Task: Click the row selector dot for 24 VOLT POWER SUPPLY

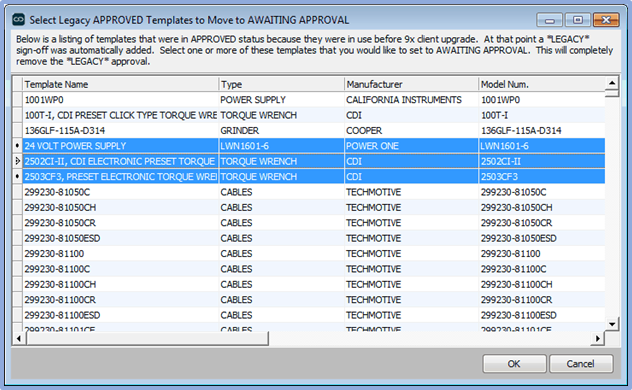Action: click(17, 146)
